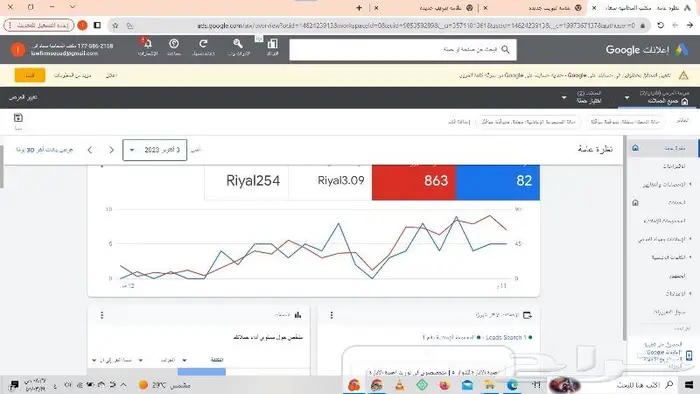Screen dimensions: 700x394
Task: Click the change view link in the dark bar
Action: [23, 97]
